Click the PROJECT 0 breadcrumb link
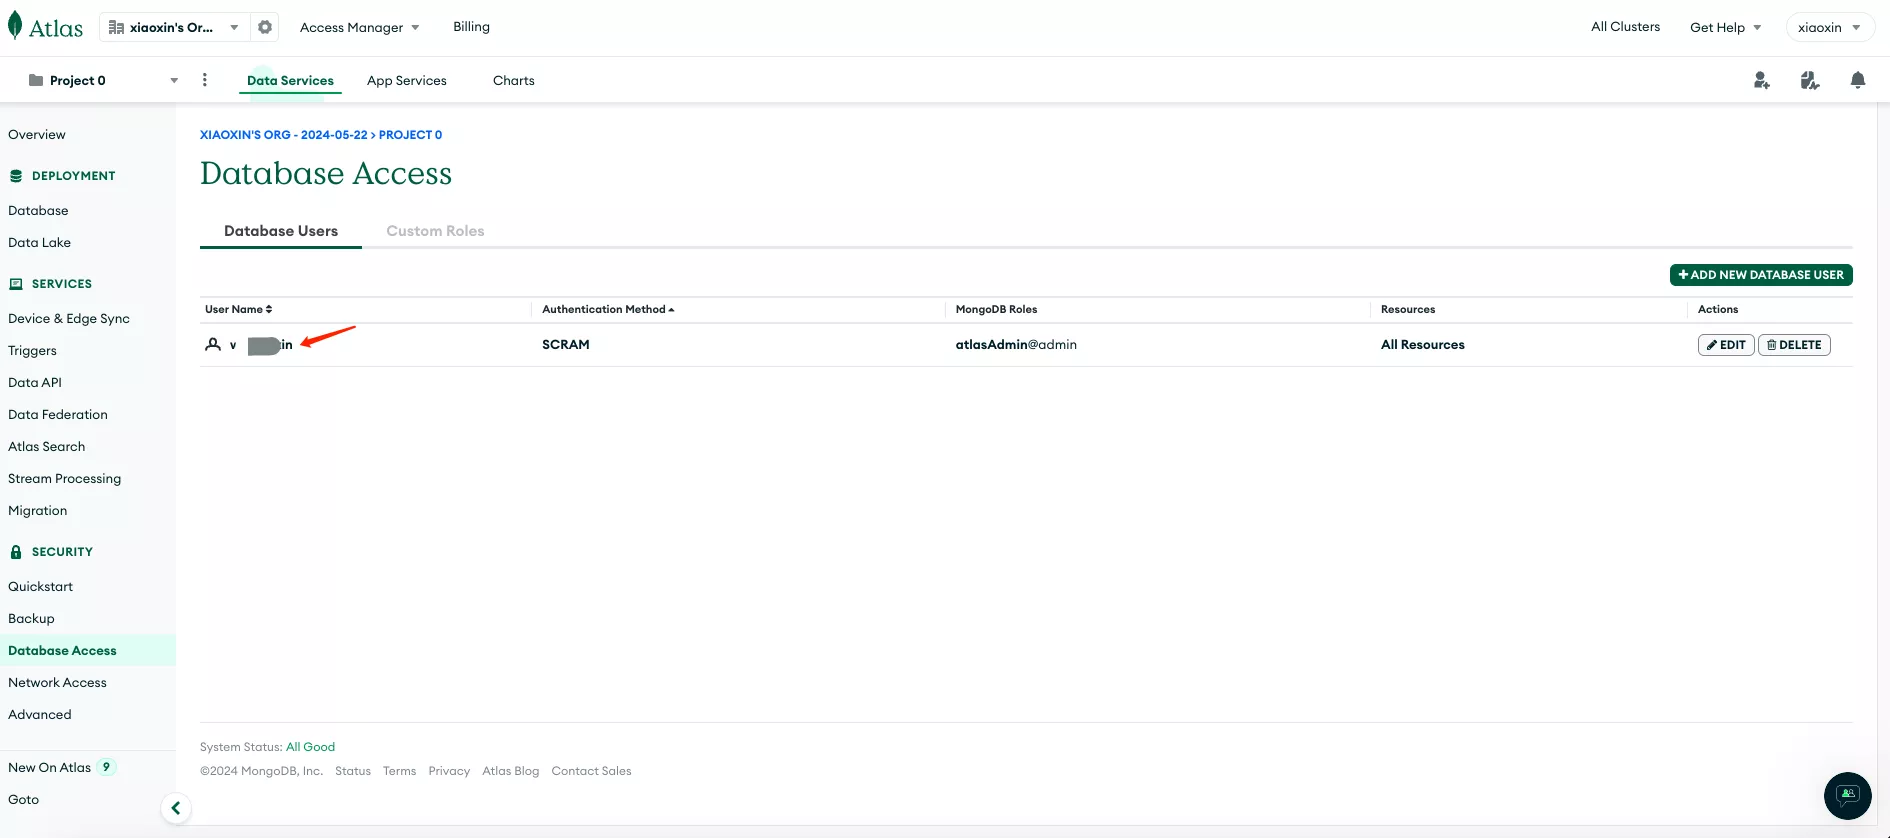1890x838 pixels. (410, 135)
